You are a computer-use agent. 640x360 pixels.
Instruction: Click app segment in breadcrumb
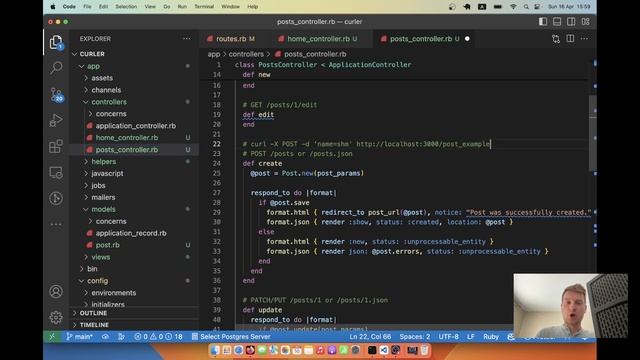click(213, 54)
